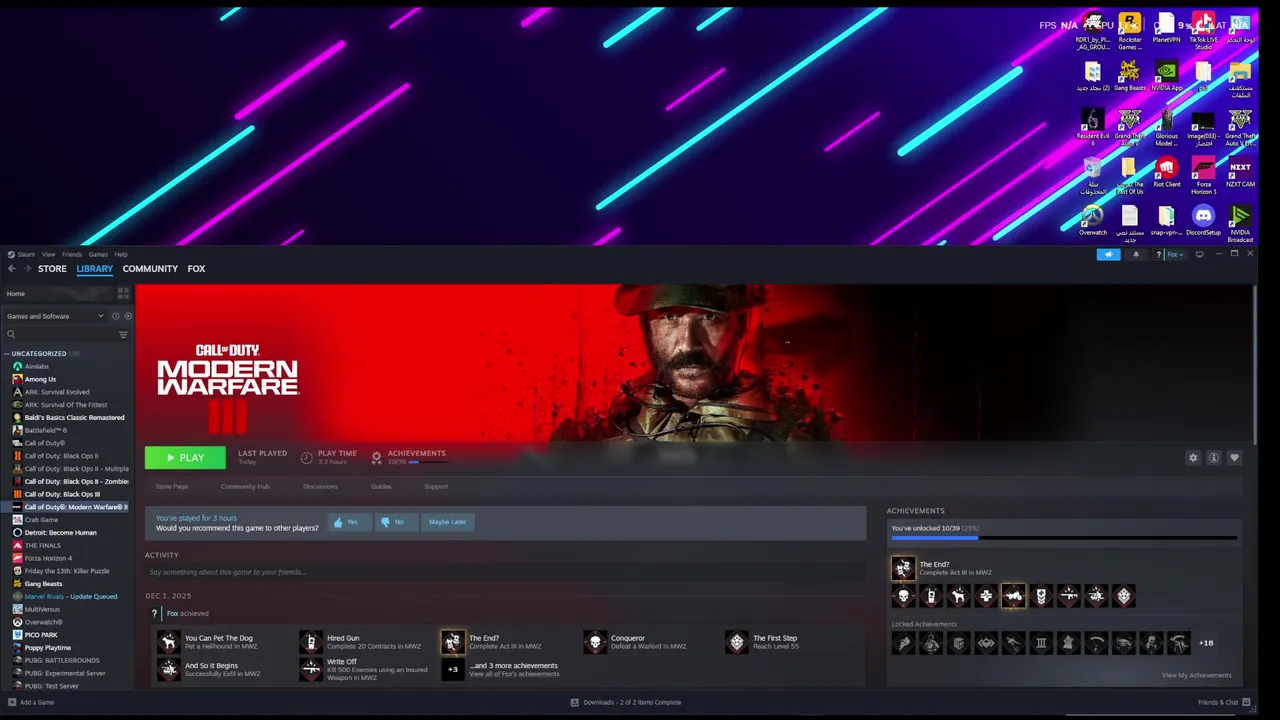Open the Help menu
Screen dimensions: 1280x720
tap(121, 255)
